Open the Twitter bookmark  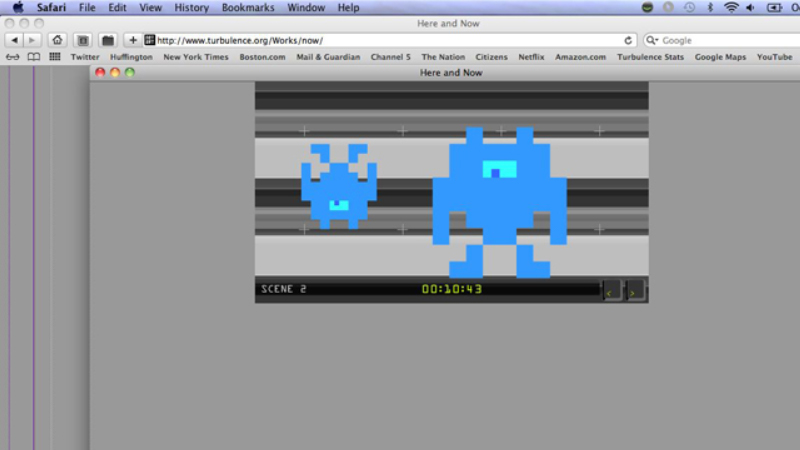point(85,57)
